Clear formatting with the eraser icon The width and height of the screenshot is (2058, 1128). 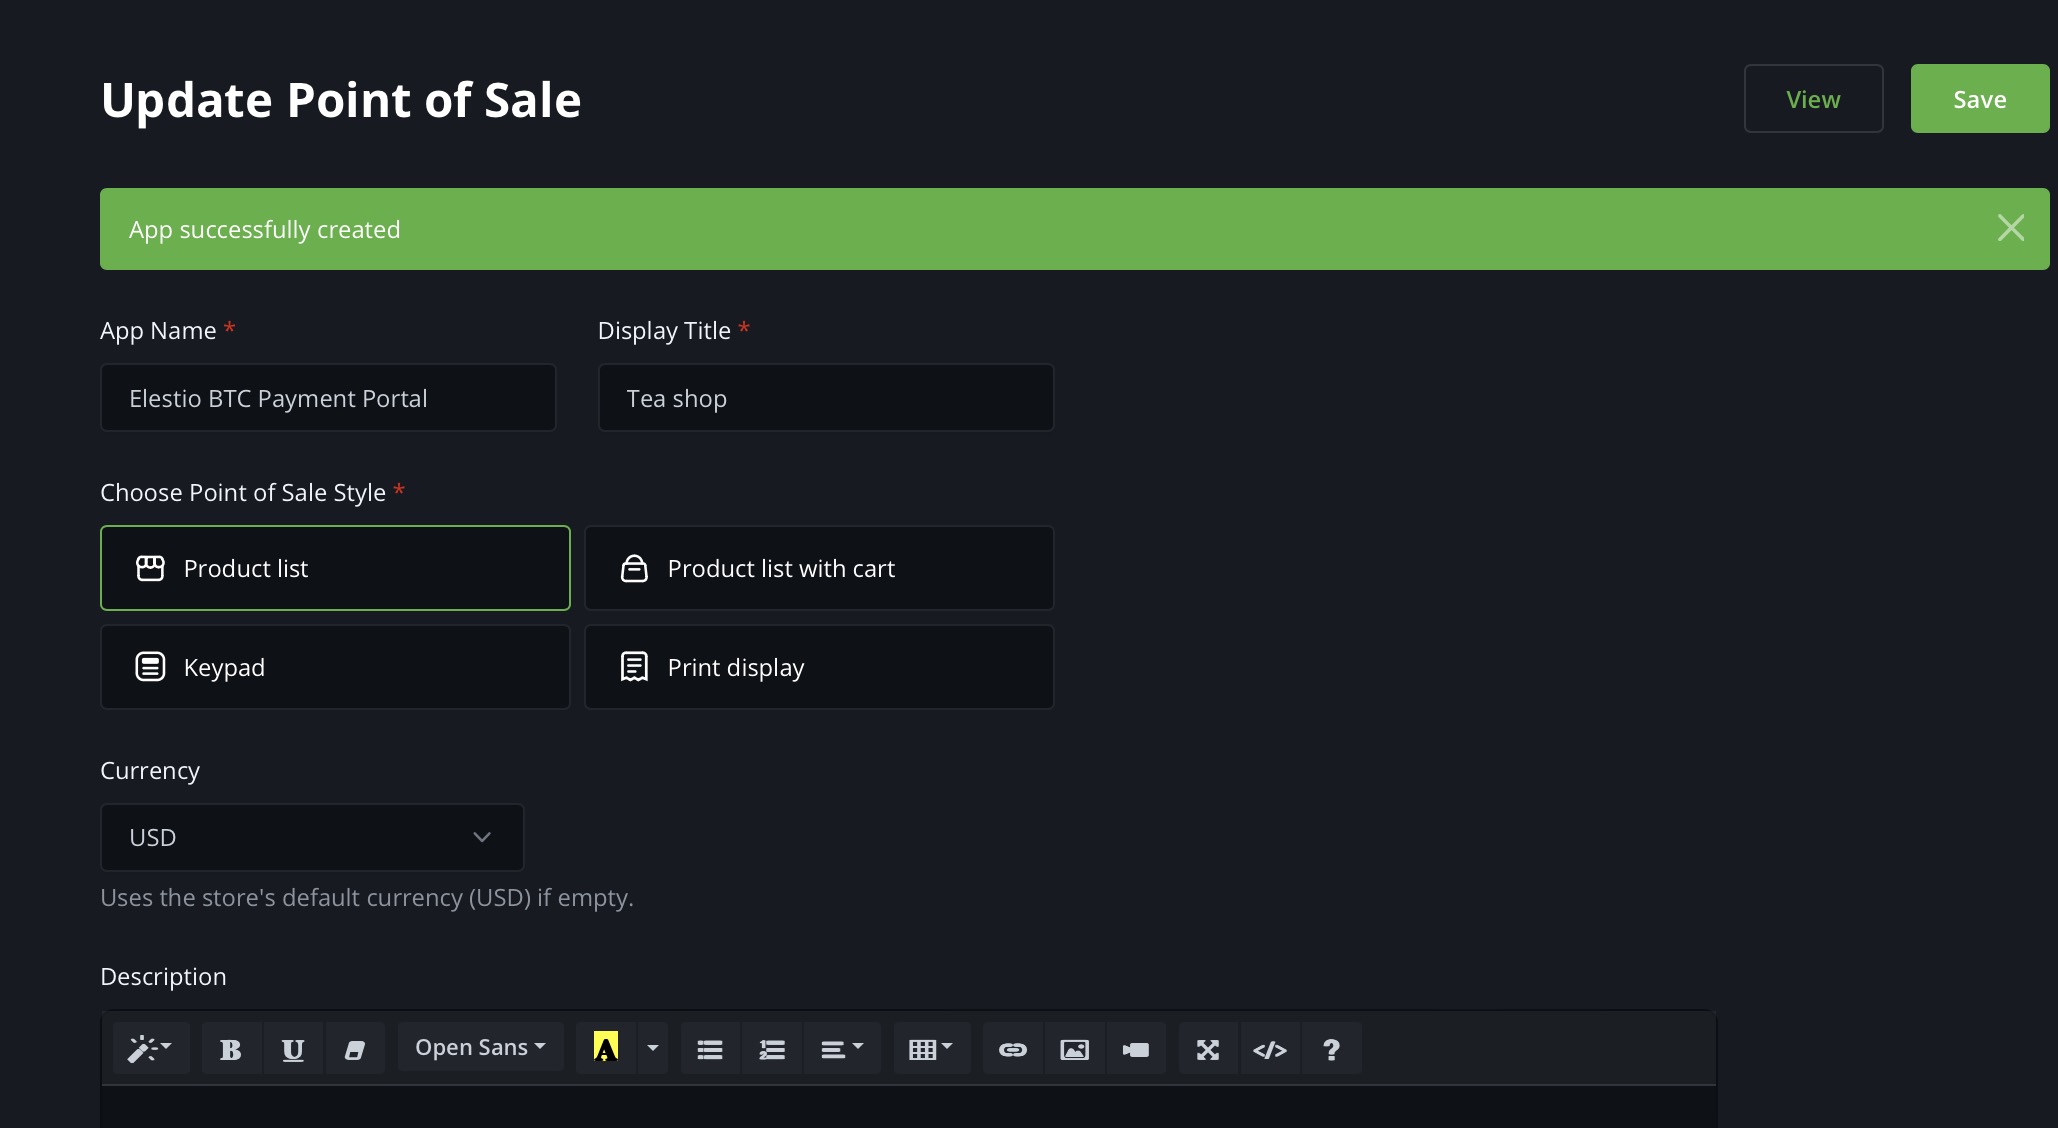click(x=355, y=1049)
